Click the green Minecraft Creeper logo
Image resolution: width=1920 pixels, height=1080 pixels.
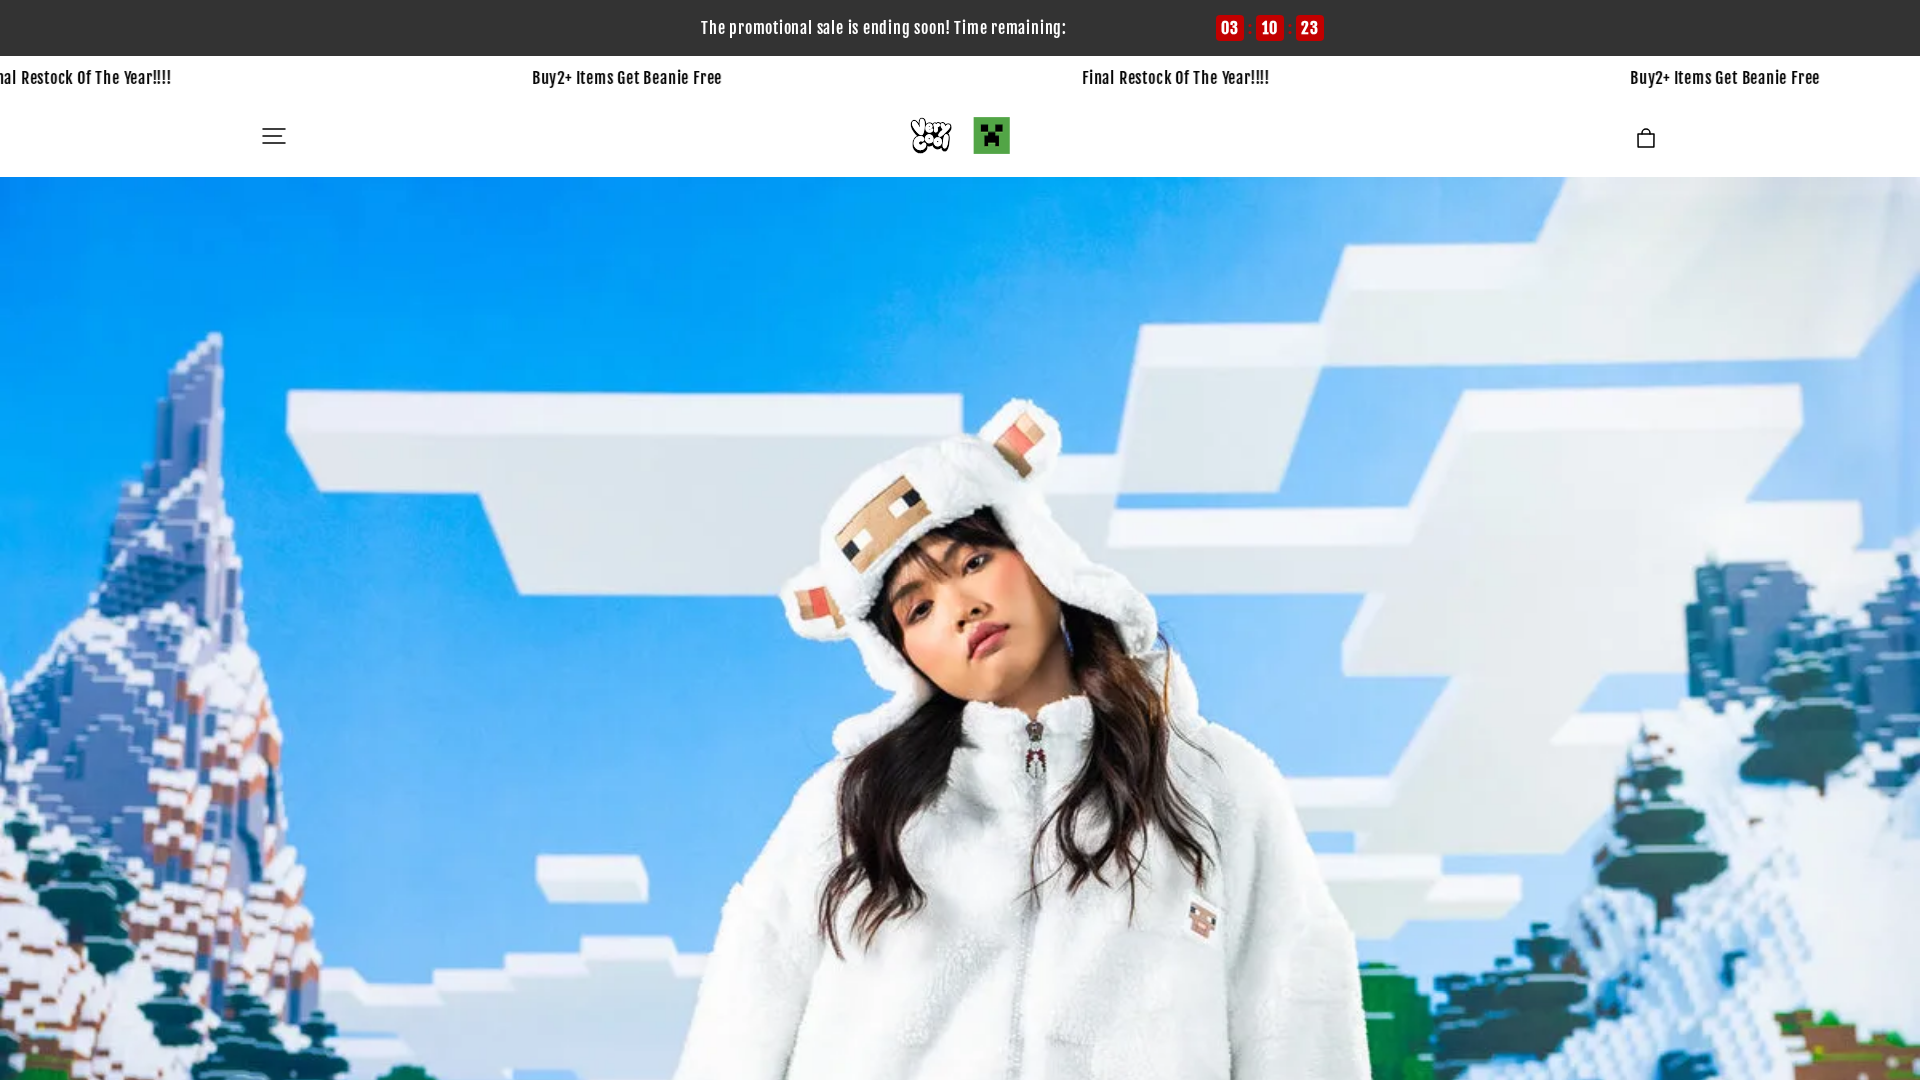point(991,135)
